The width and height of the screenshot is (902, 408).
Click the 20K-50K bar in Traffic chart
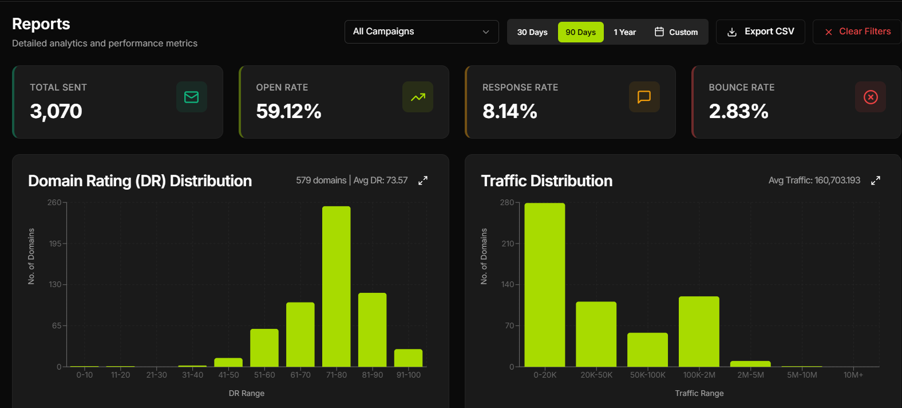(x=596, y=334)
